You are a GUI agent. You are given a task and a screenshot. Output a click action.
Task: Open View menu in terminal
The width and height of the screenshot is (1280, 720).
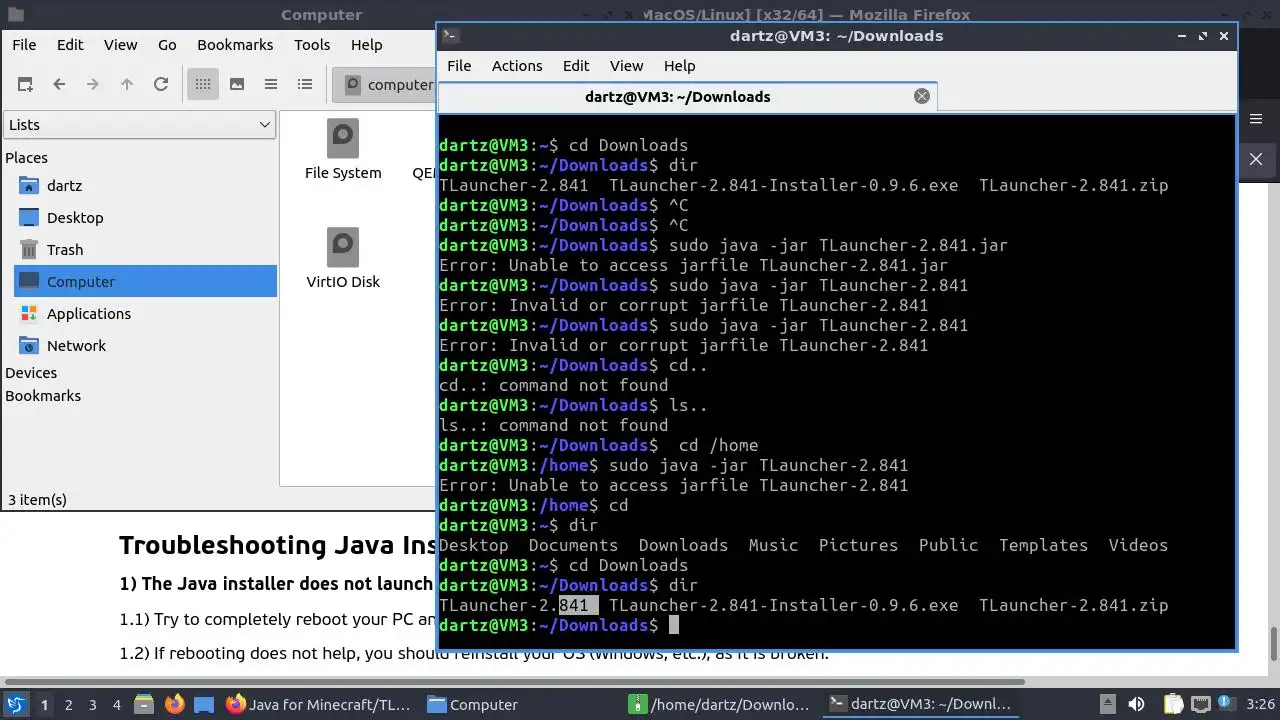point(627,66)
